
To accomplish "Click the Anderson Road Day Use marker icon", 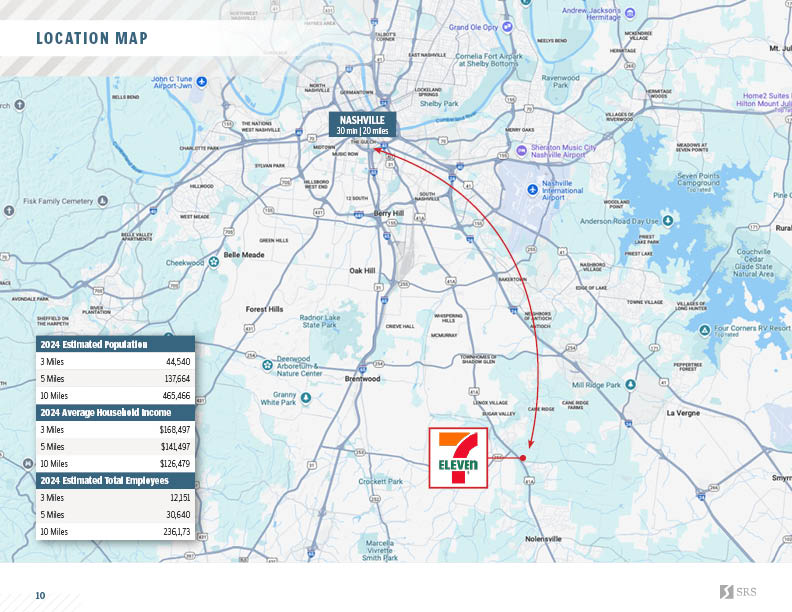I will [668, 221].
